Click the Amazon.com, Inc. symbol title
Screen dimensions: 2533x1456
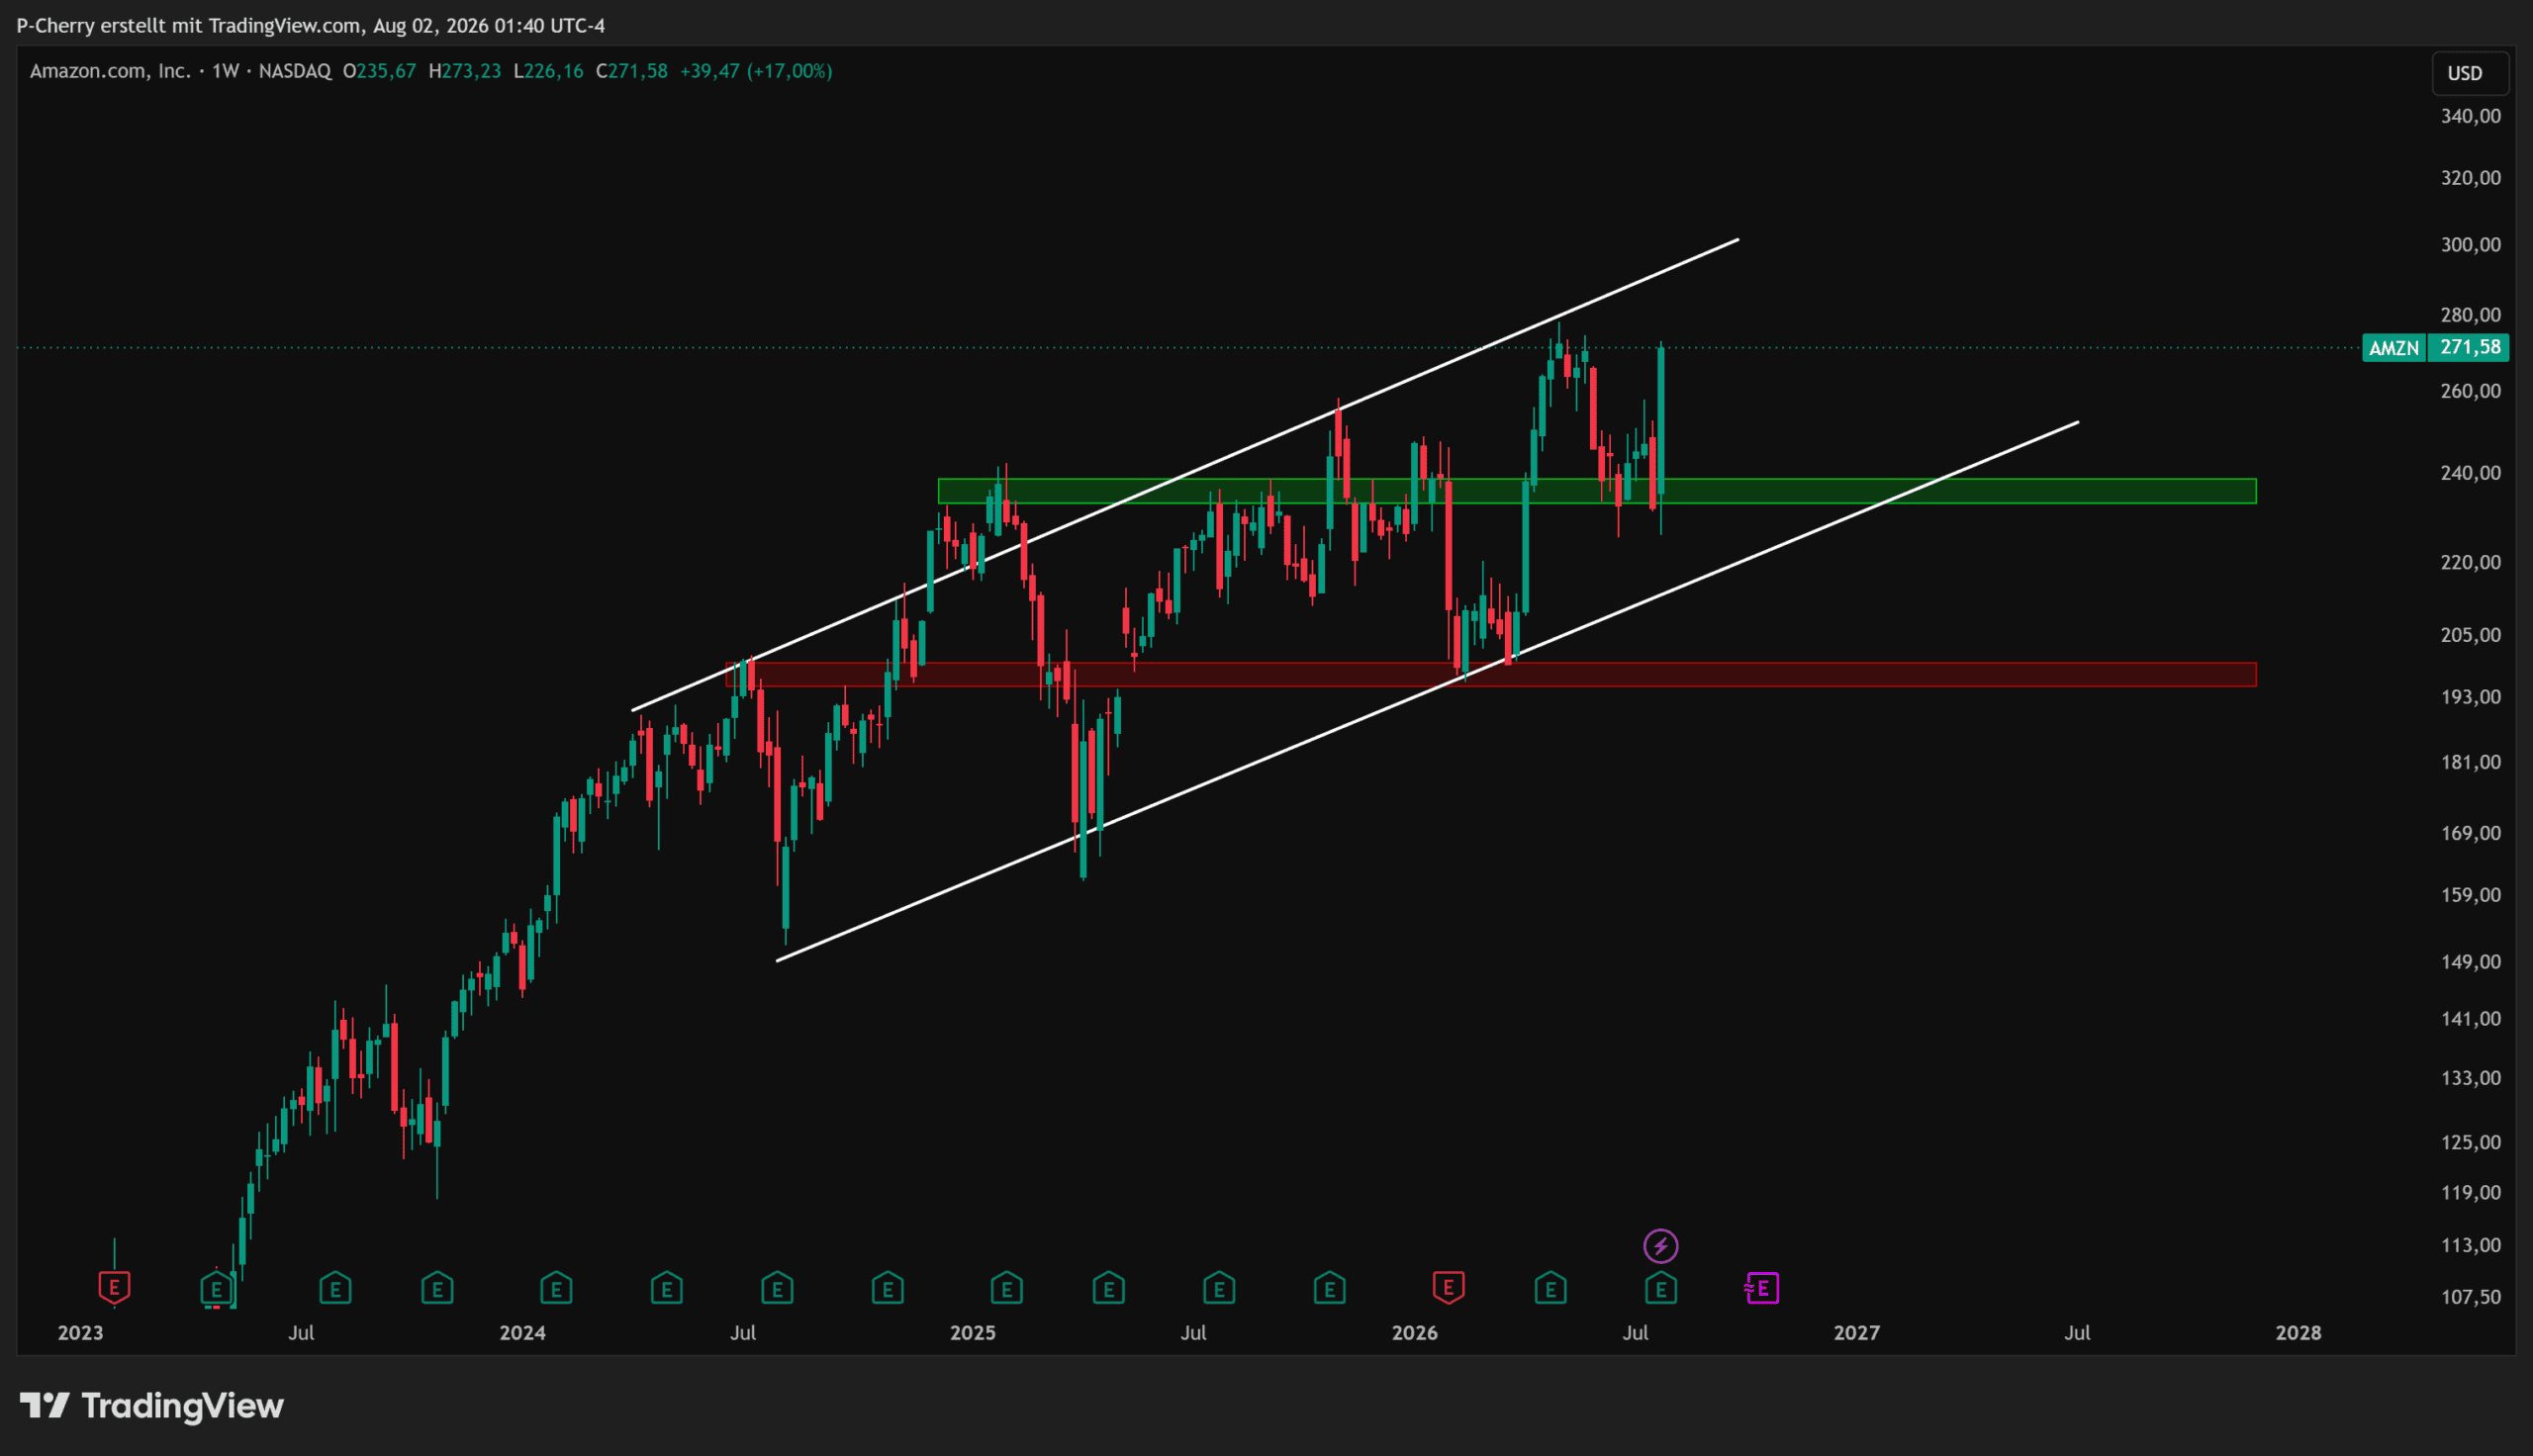click(110, 71)
